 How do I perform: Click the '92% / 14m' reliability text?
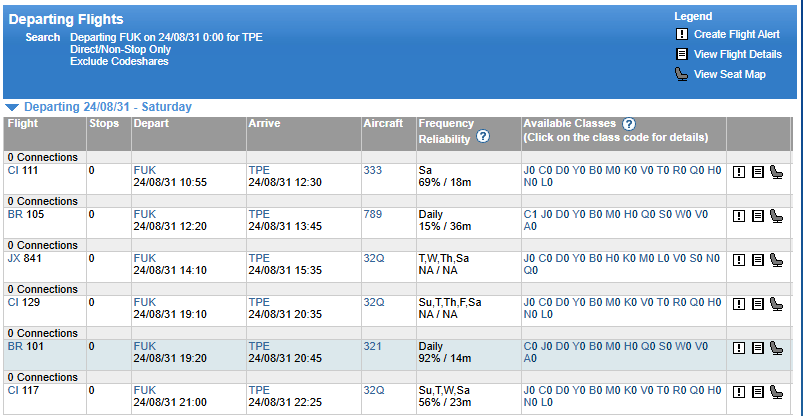click(x=445, y=359)
